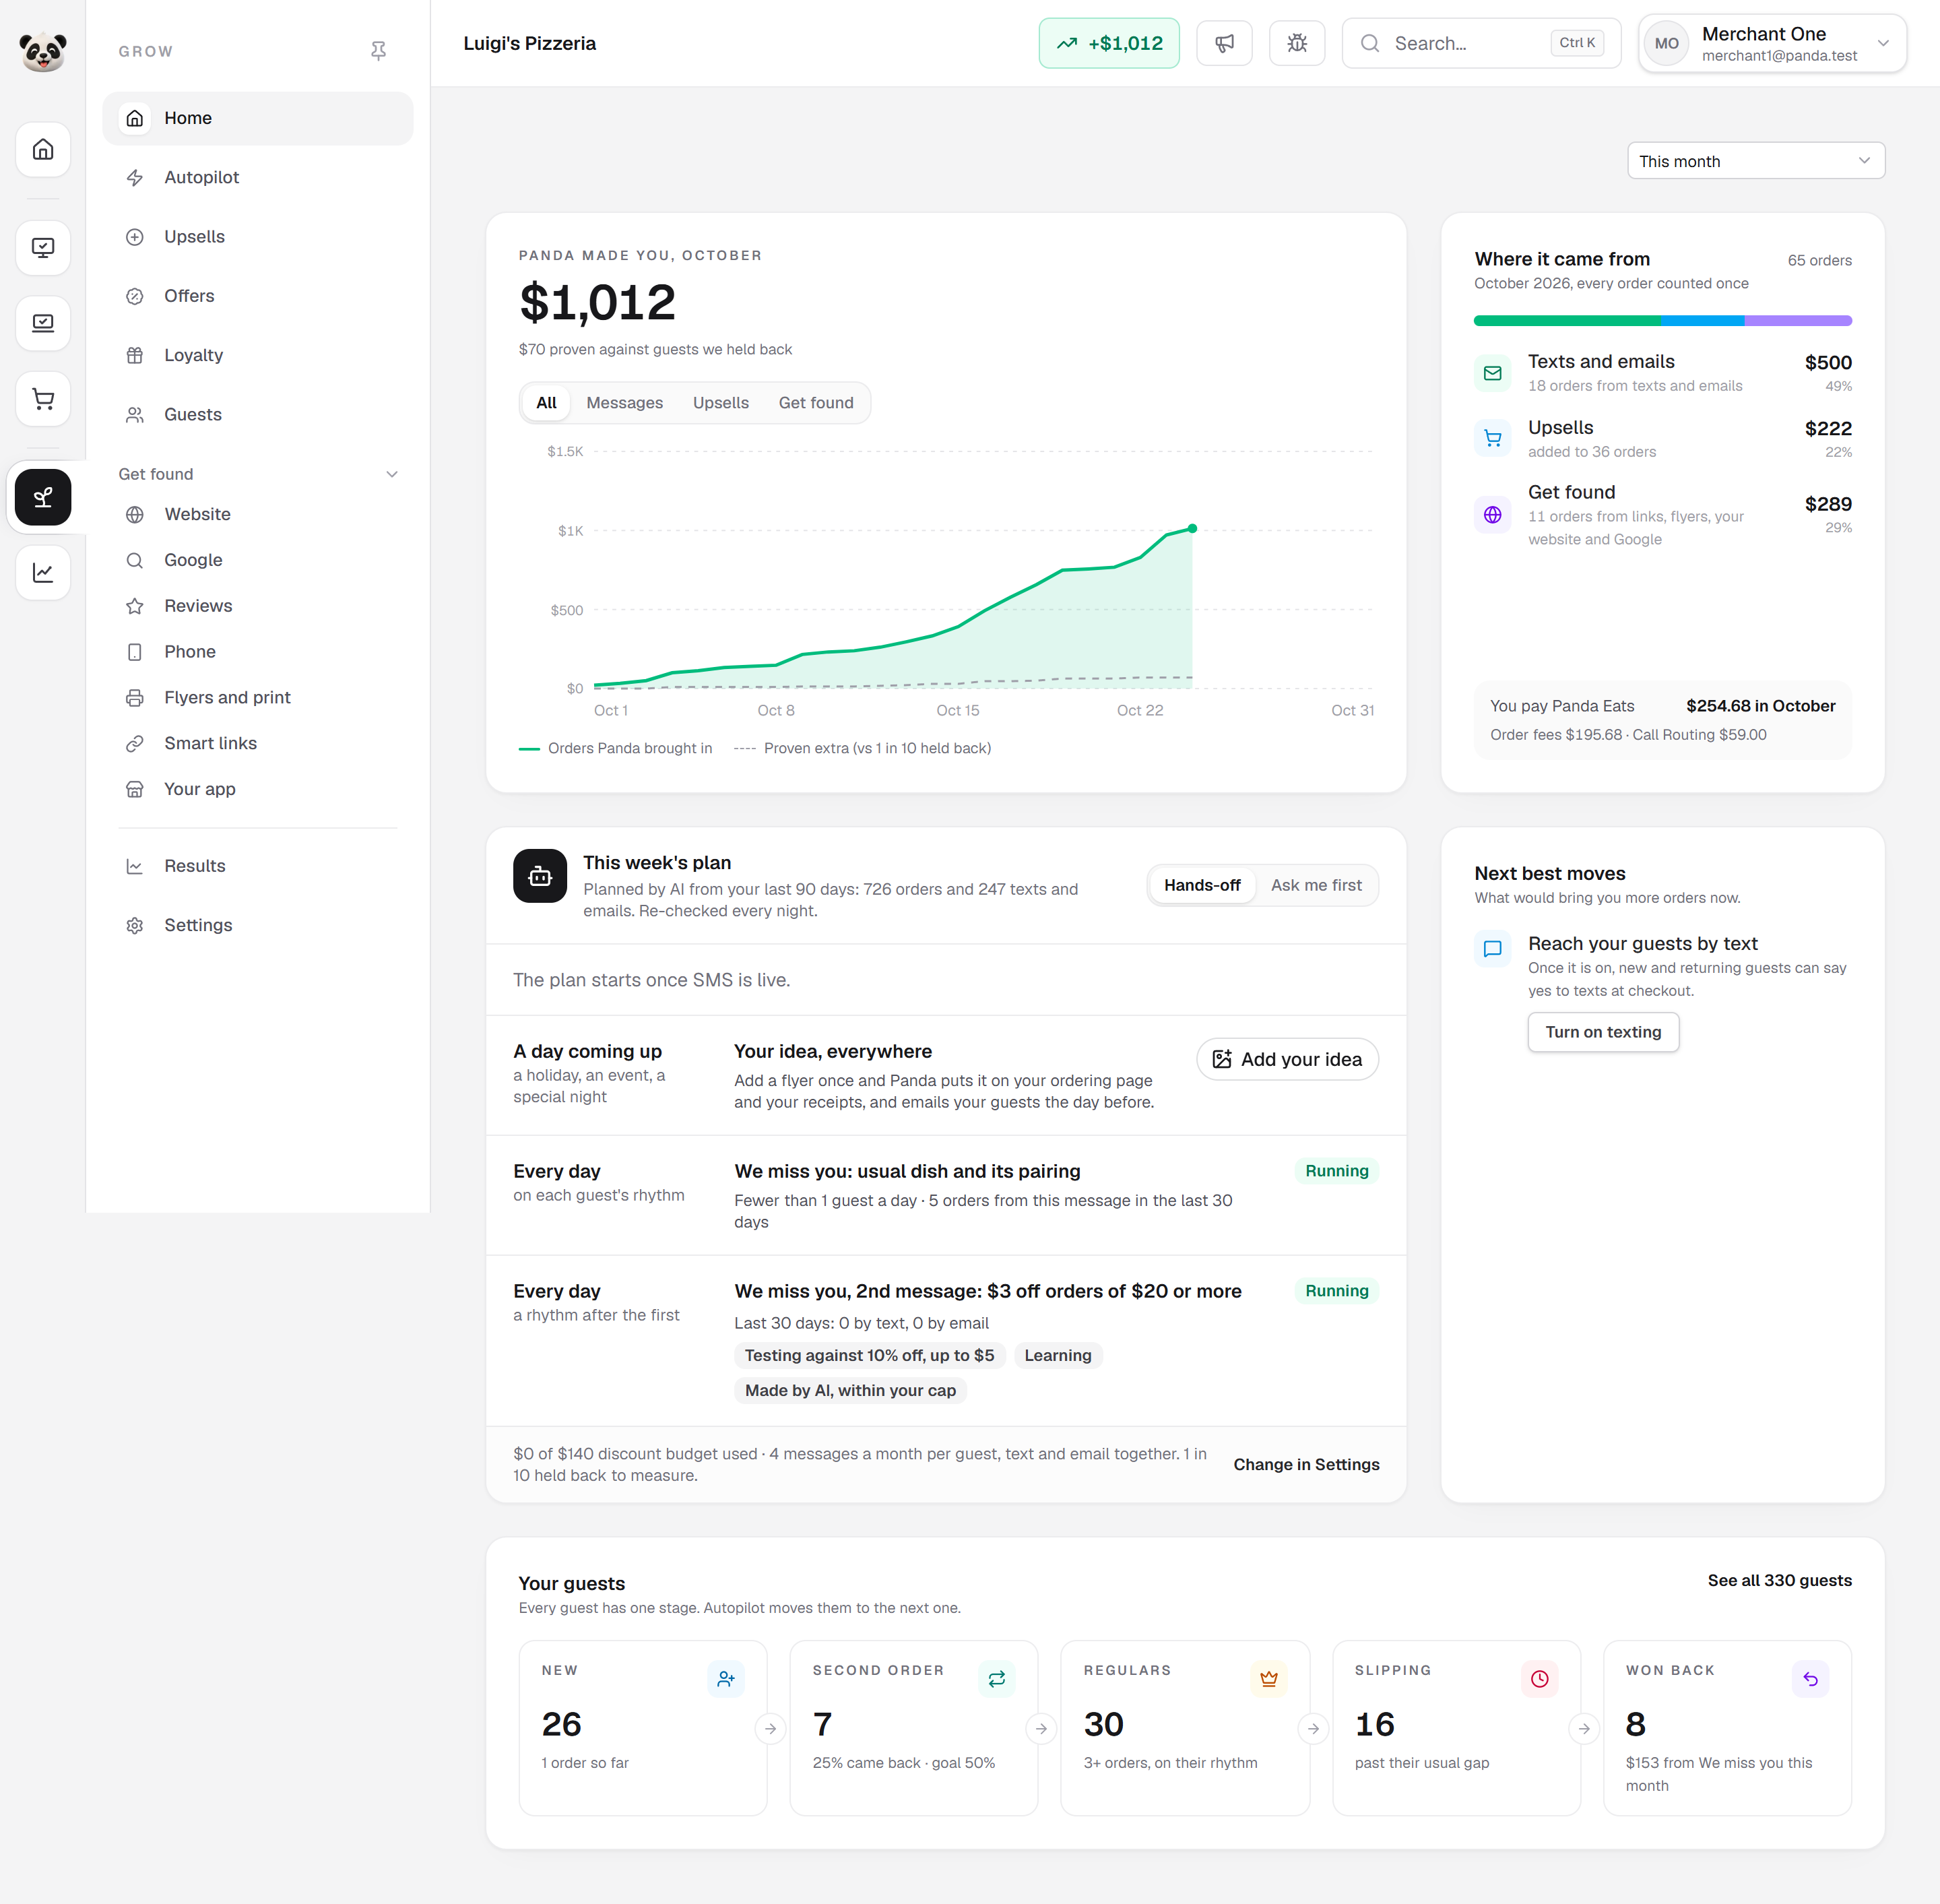Collapse the Get found sidebar section
The width and height of the screenshot is (1940, 1904).
pos(258,474)
